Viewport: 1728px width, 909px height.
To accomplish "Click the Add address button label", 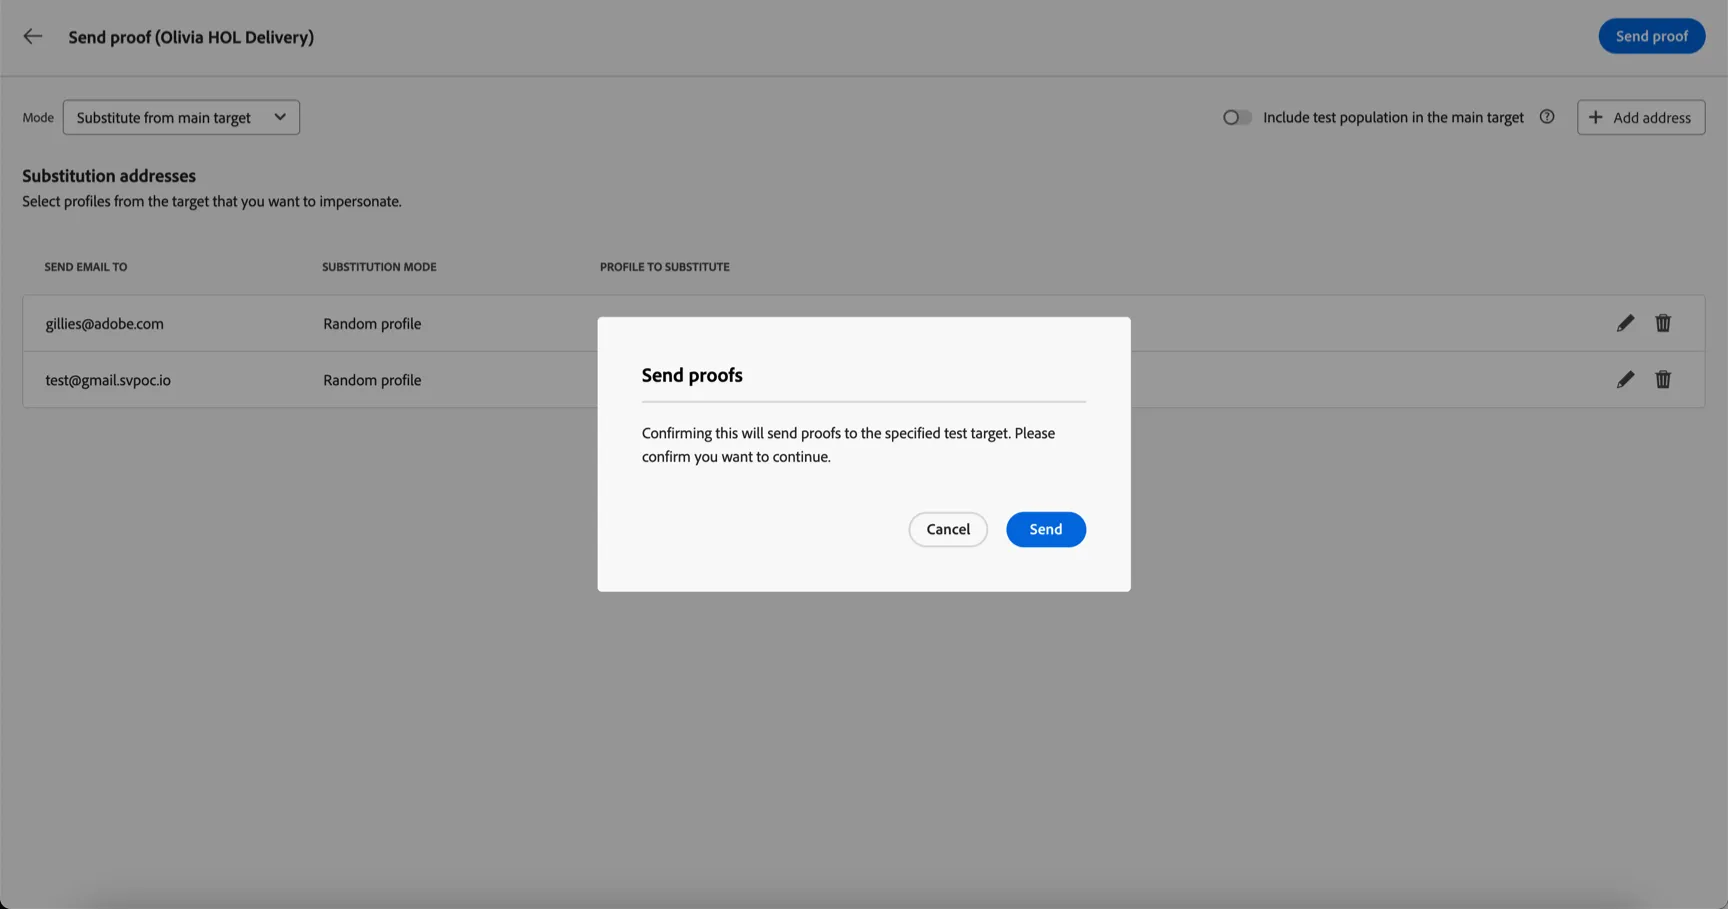I will pyautogui.click(x=1652, y=117).
